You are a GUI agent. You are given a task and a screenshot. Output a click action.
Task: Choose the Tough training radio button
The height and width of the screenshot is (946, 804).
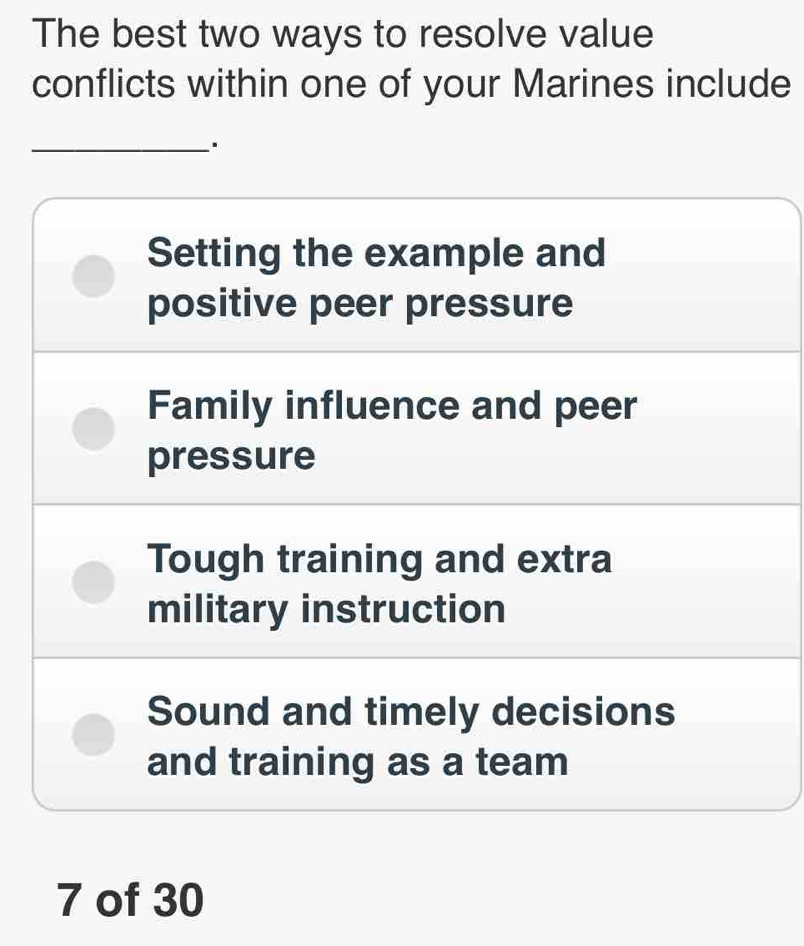click(x=93, y=582)
